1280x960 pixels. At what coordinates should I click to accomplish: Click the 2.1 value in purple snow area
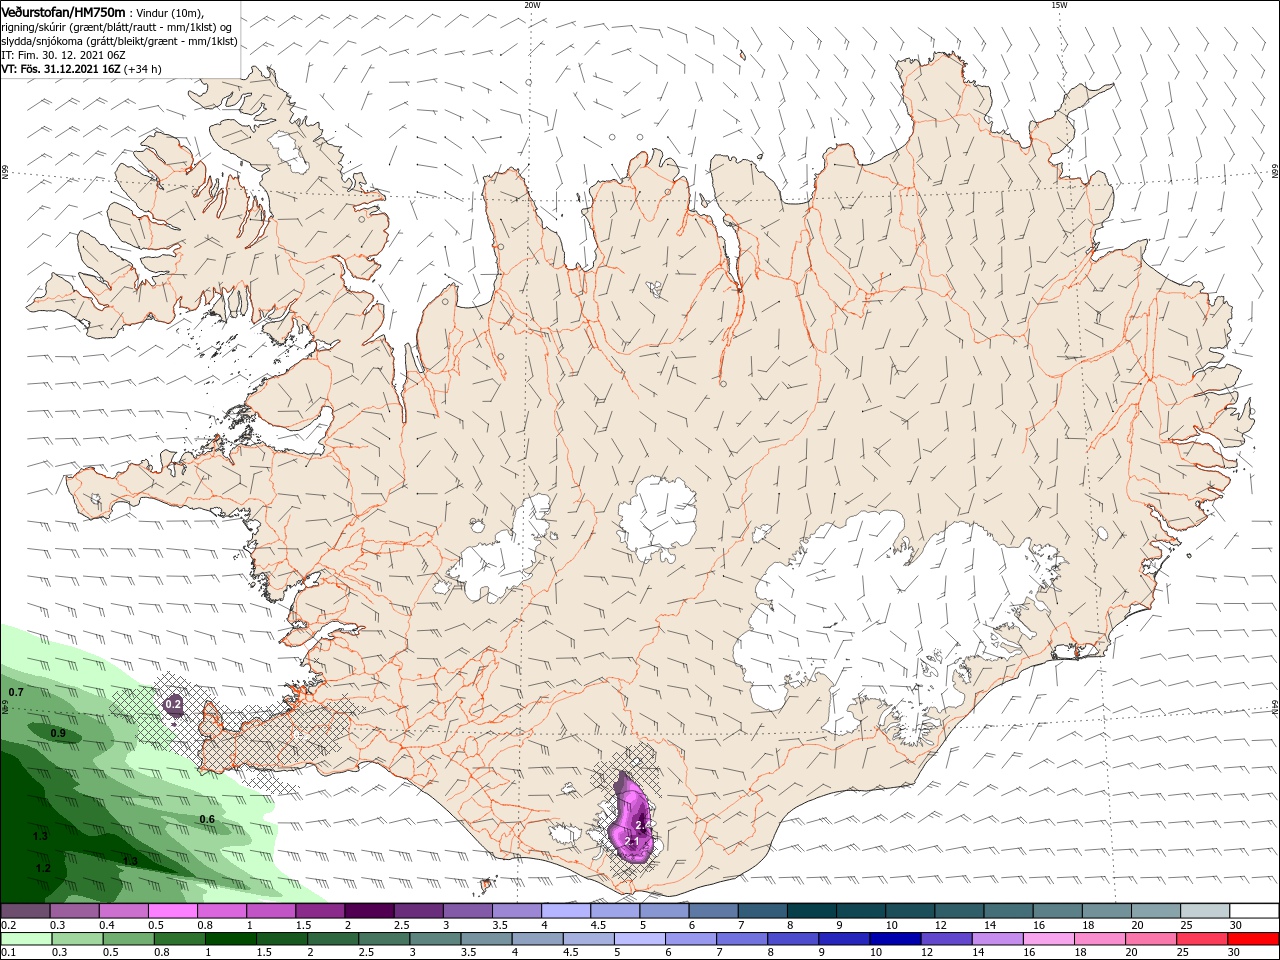click(632, 842)
